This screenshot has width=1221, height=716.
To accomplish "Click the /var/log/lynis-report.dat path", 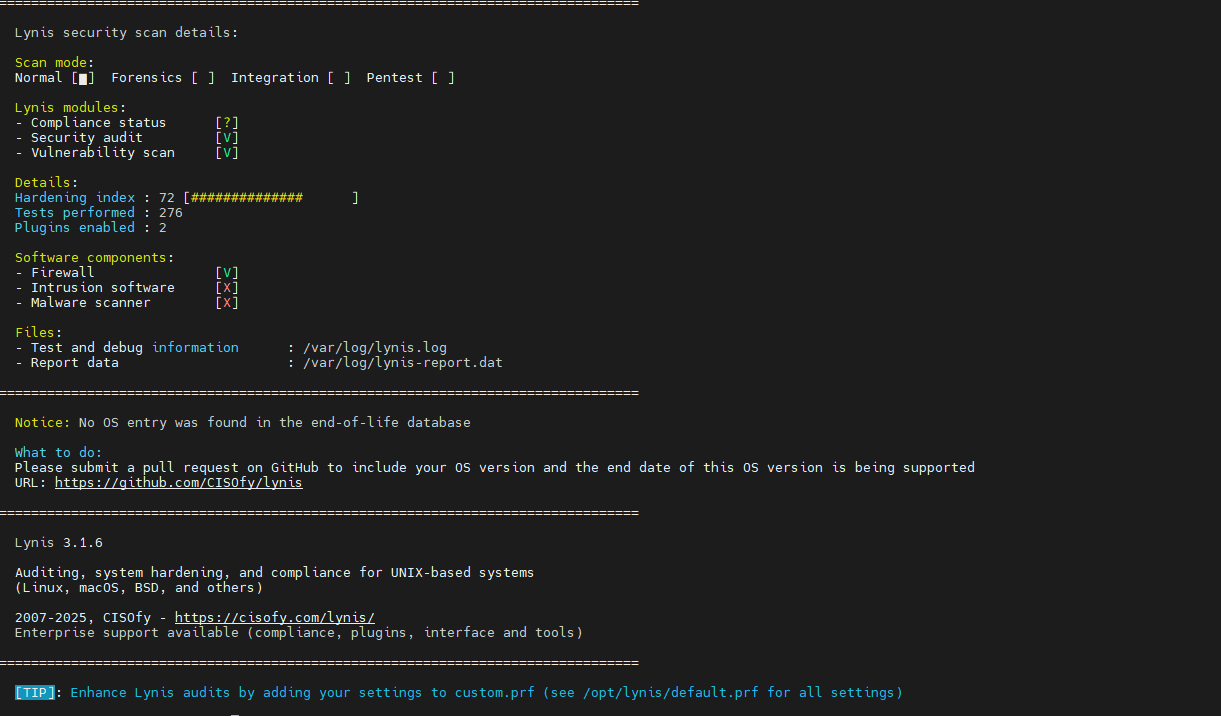I will click(403, 363).
